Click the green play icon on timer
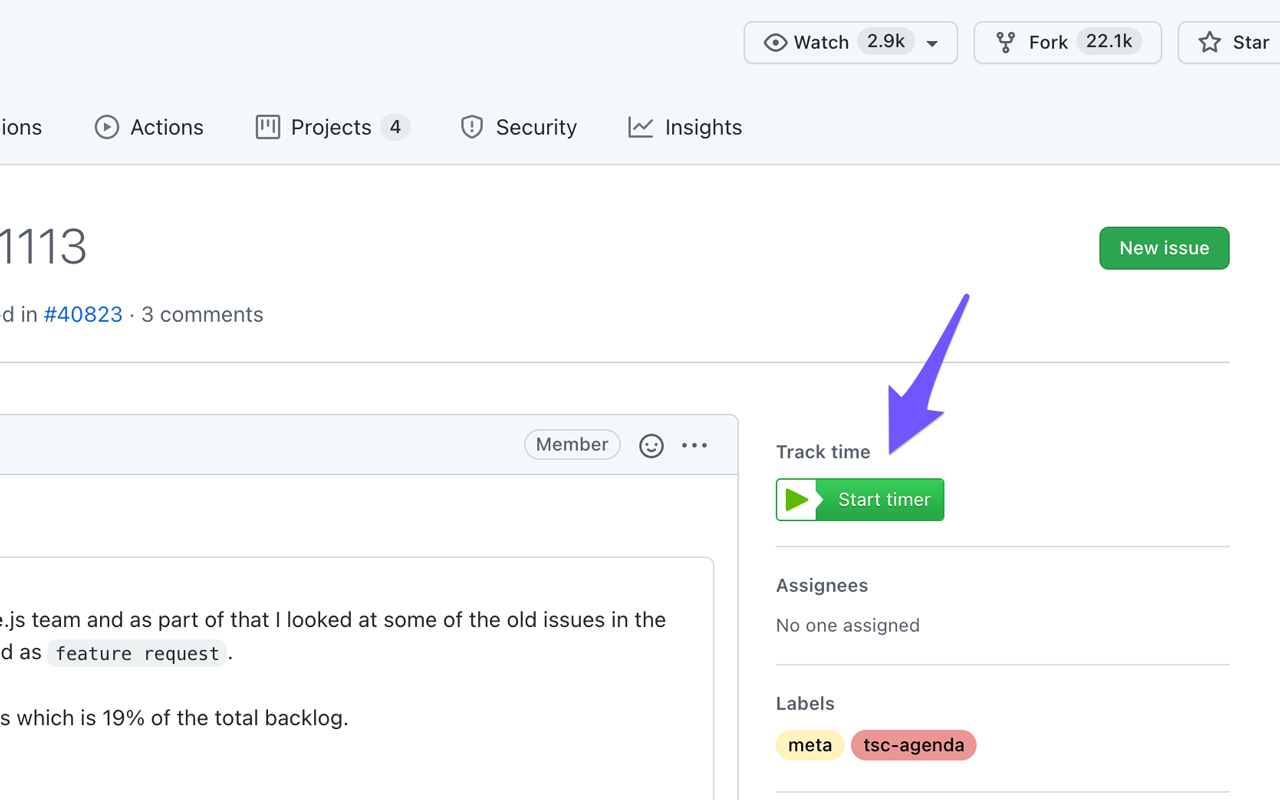Image resolution: width=1280 pixels, height=800 pixels. click(797, 500)
